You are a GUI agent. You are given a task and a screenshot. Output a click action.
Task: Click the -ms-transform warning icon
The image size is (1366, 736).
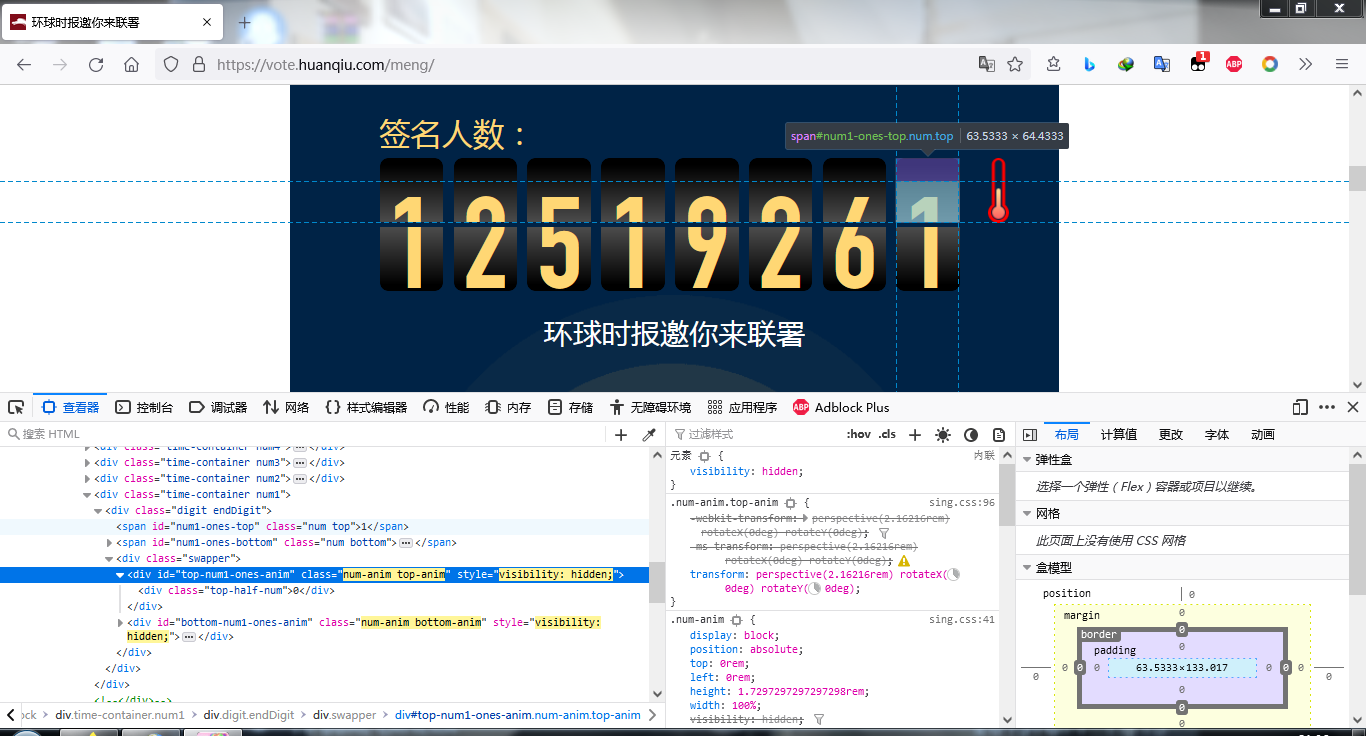[x=904, y=561]
